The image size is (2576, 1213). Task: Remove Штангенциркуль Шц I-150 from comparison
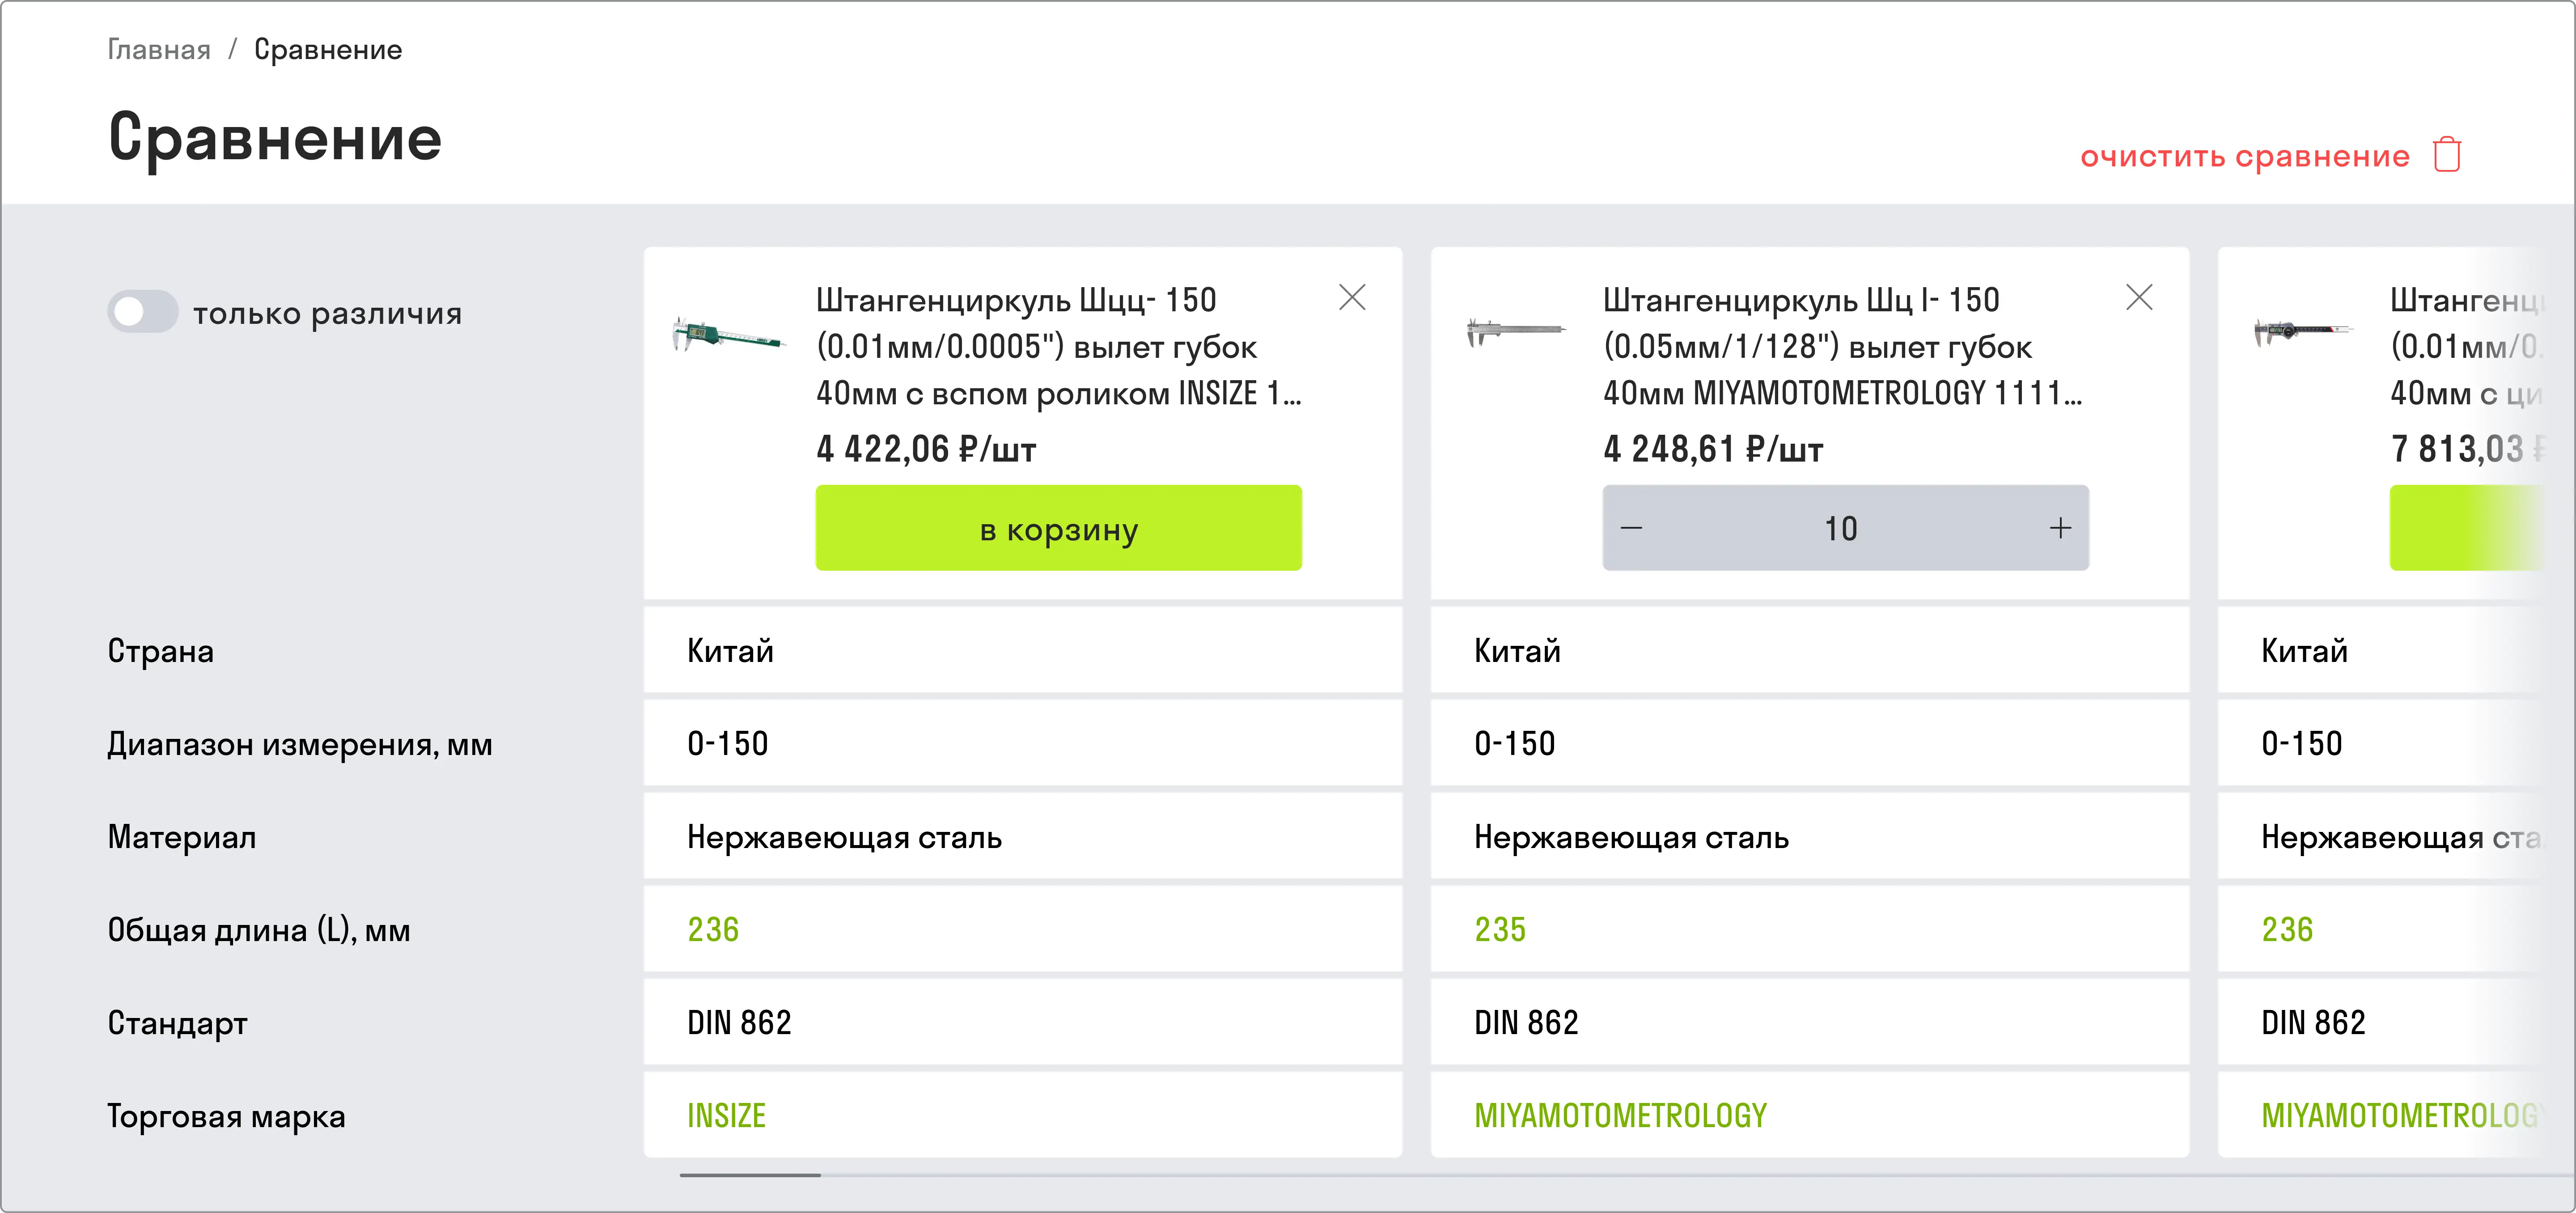click(x=2139, y=297)
